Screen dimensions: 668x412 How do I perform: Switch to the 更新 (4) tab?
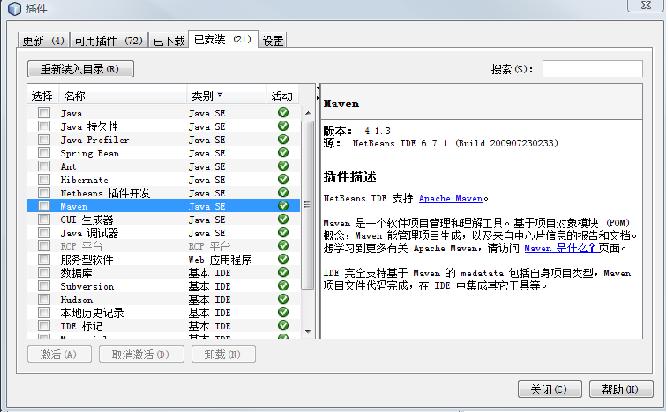[x=43, y=40]
